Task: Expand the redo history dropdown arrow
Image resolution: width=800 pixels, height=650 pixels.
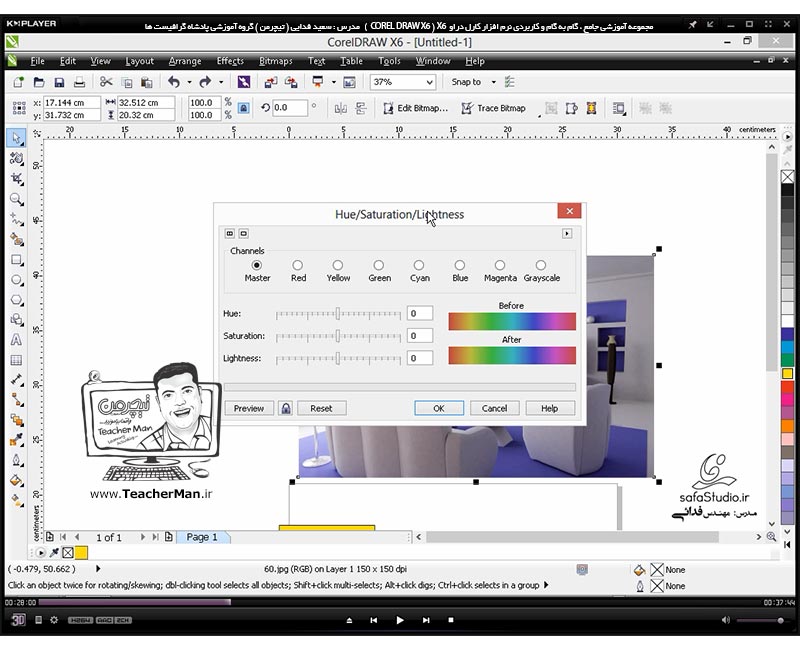Action: click(x=221, y=82)
